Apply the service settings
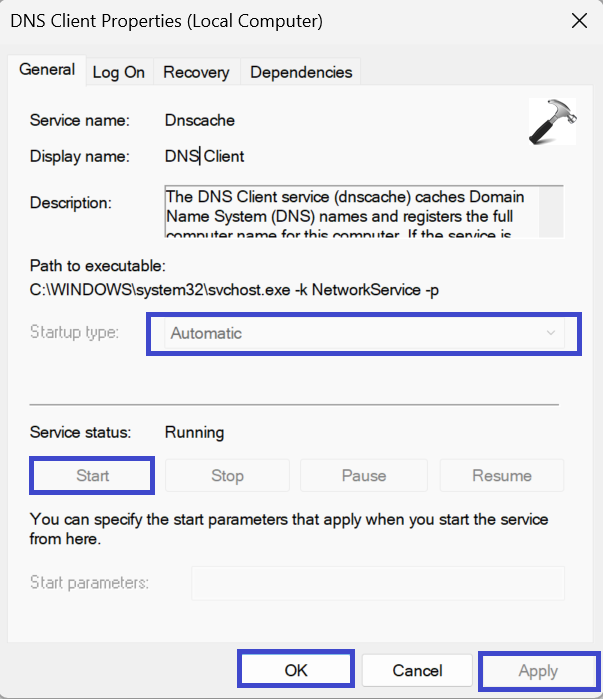The image size is (603, 699). (x=538, y=670)
